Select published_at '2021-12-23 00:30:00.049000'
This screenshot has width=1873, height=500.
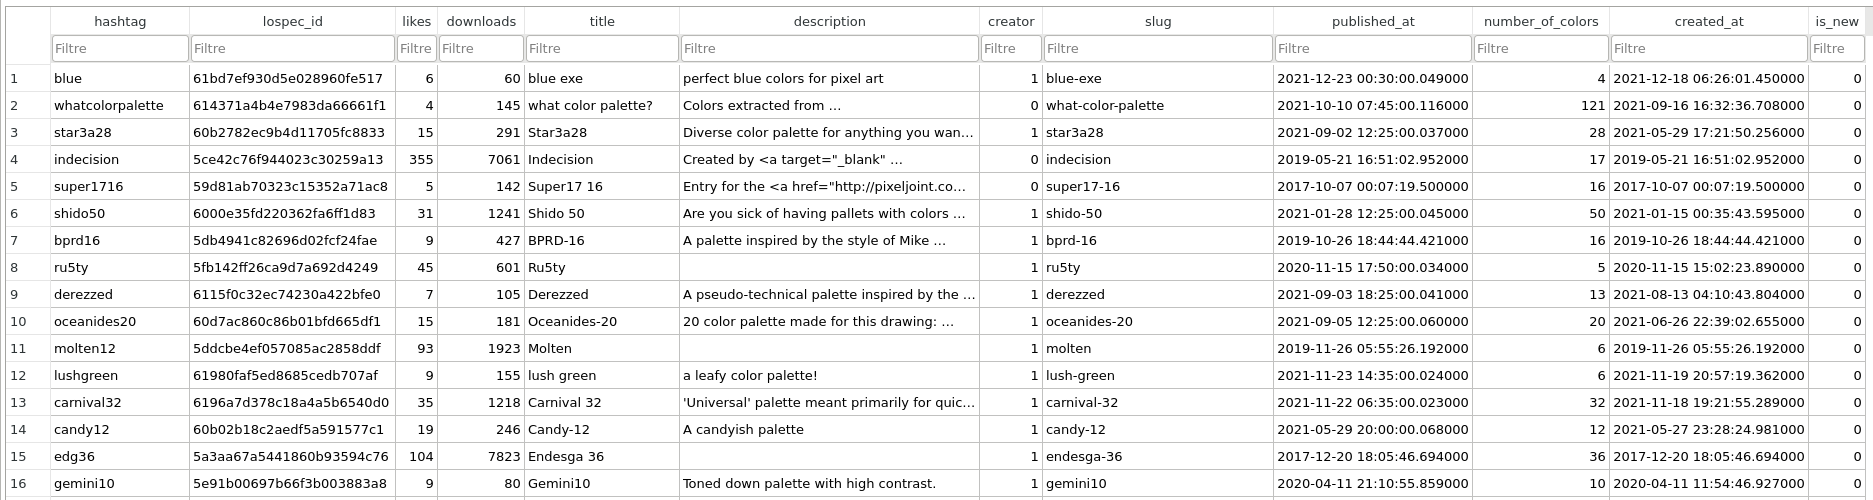1373,78
